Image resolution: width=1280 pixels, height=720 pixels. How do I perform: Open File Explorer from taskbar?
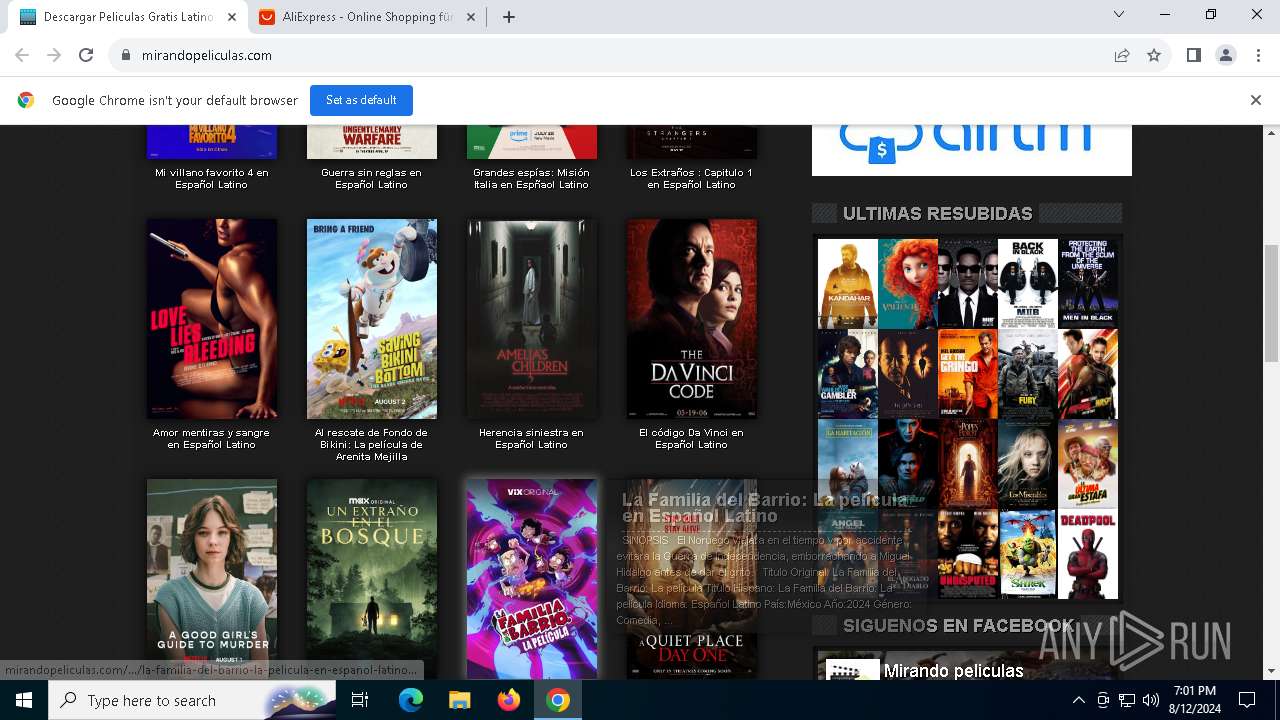(459, 700)
